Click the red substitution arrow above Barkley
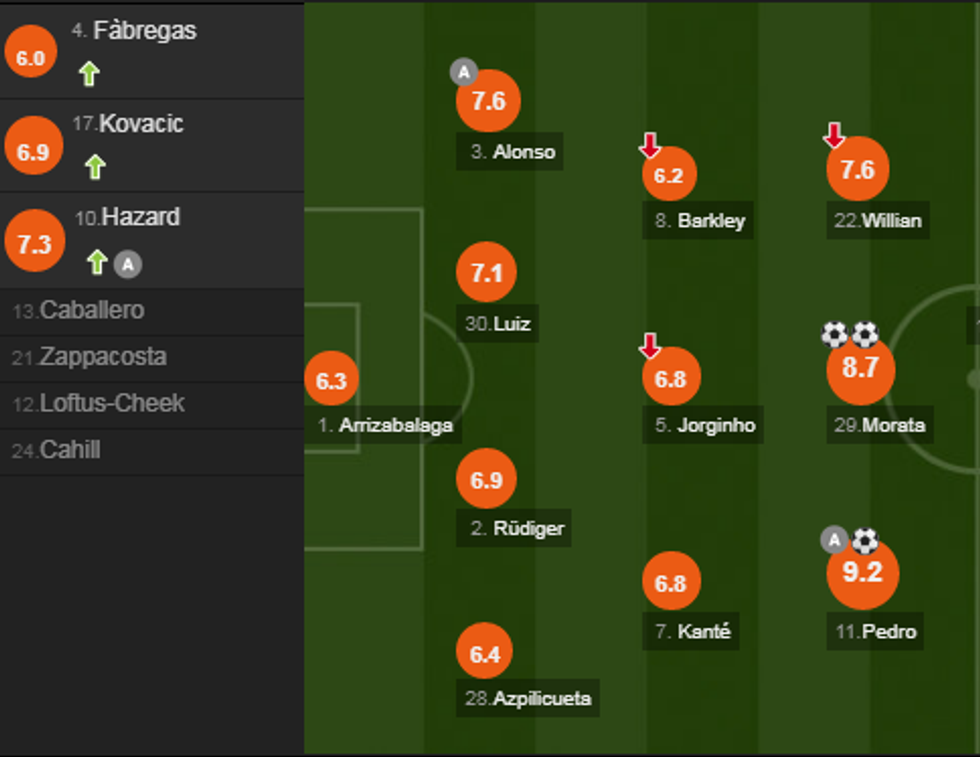Image resolution: width=980 pixels, height=757 pixels. [650, 147]
